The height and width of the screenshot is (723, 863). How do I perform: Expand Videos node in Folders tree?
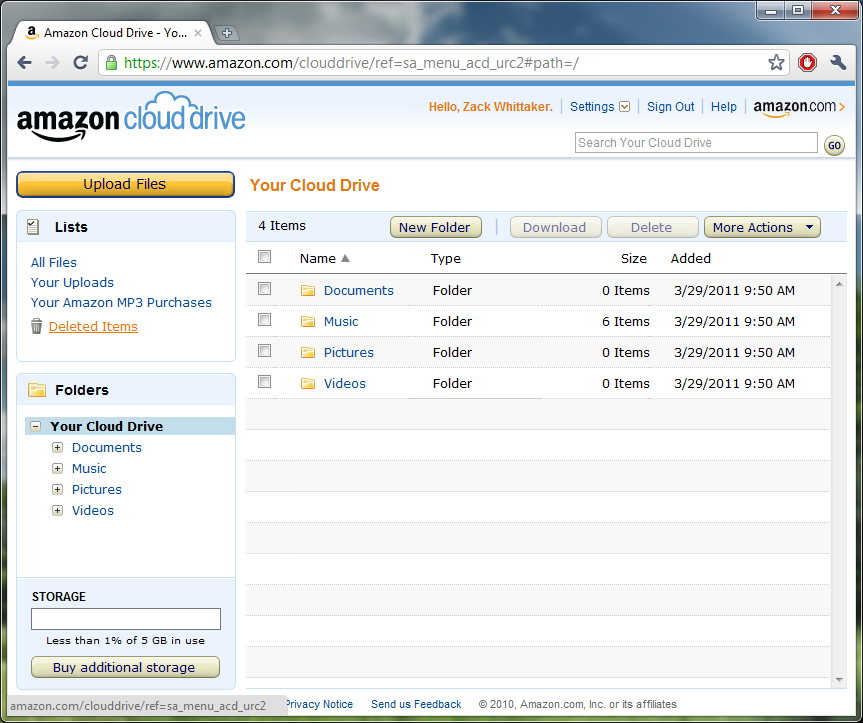(x=57, y=510)
